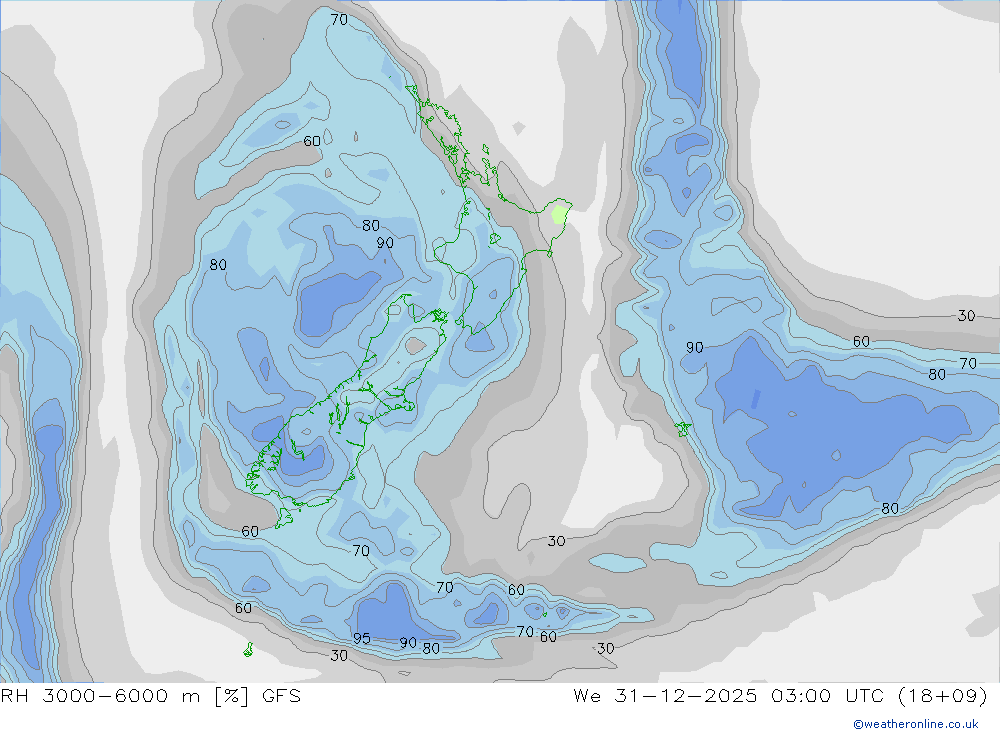Click the light green patch on East Cape
Screen dimensions: 1000x733
[x=559, y=214]
